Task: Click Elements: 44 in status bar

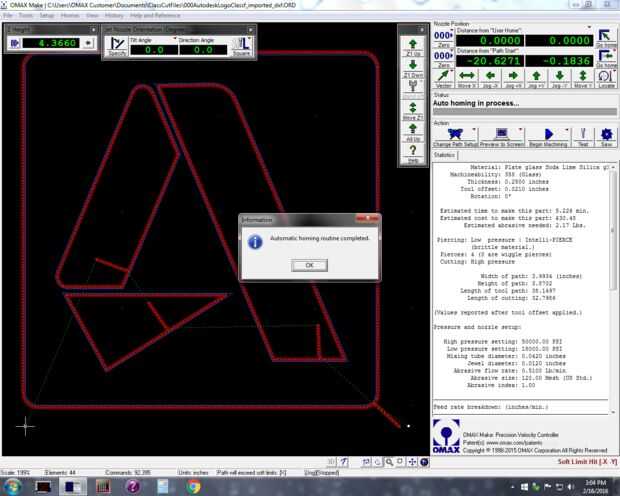Action: (x=60, y=472)
